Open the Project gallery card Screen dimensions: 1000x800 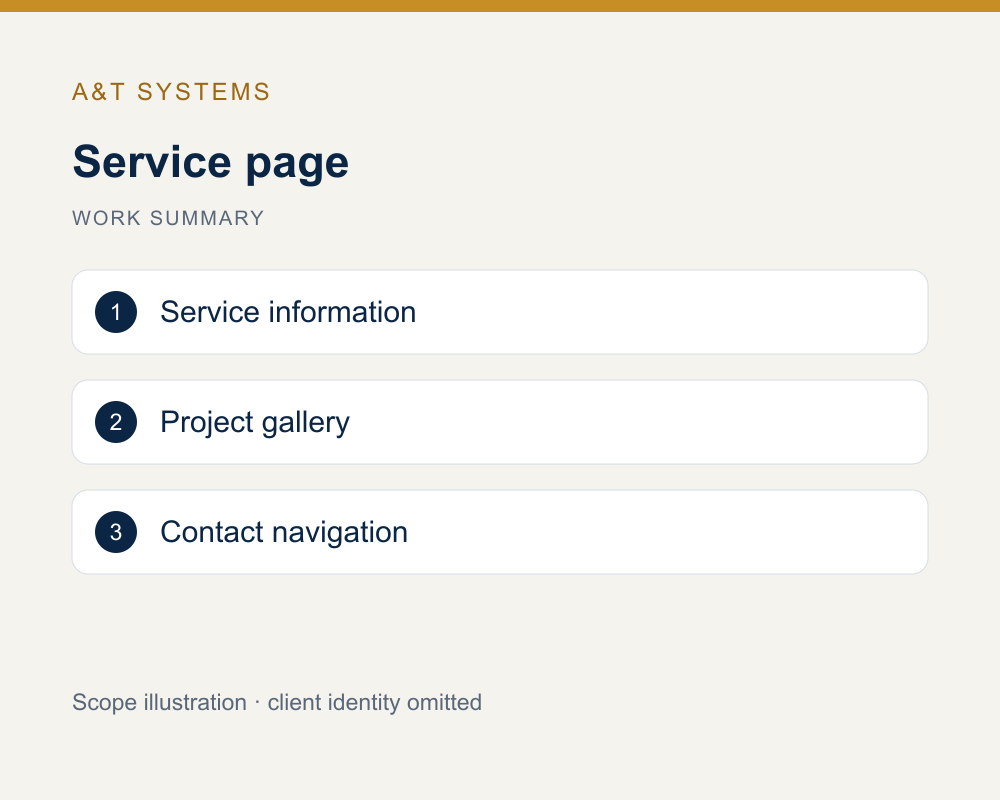tap(500, 422)
